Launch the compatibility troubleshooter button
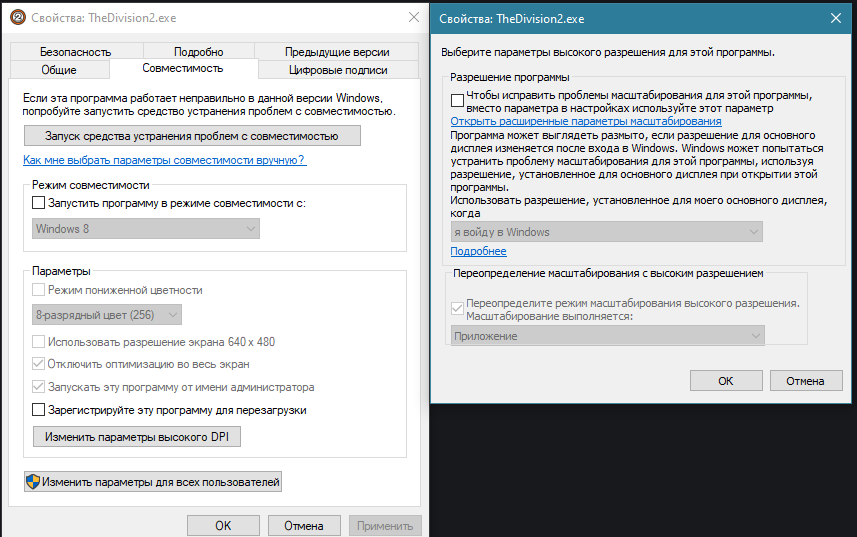This screenshot has width=857, height=537. click(191, 136)
